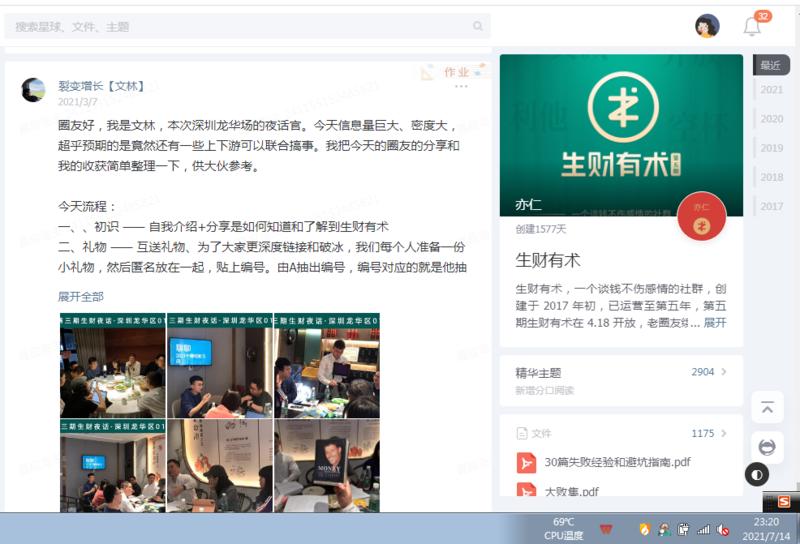Expand group description via 展开
This screenshot has height=544, width=800.
715,323
